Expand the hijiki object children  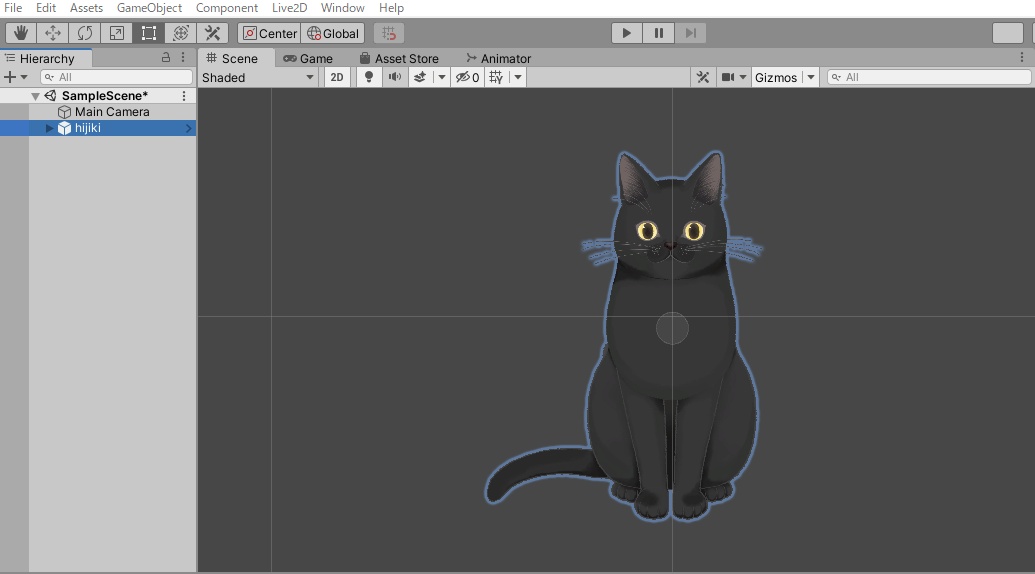tap(50, 128)
